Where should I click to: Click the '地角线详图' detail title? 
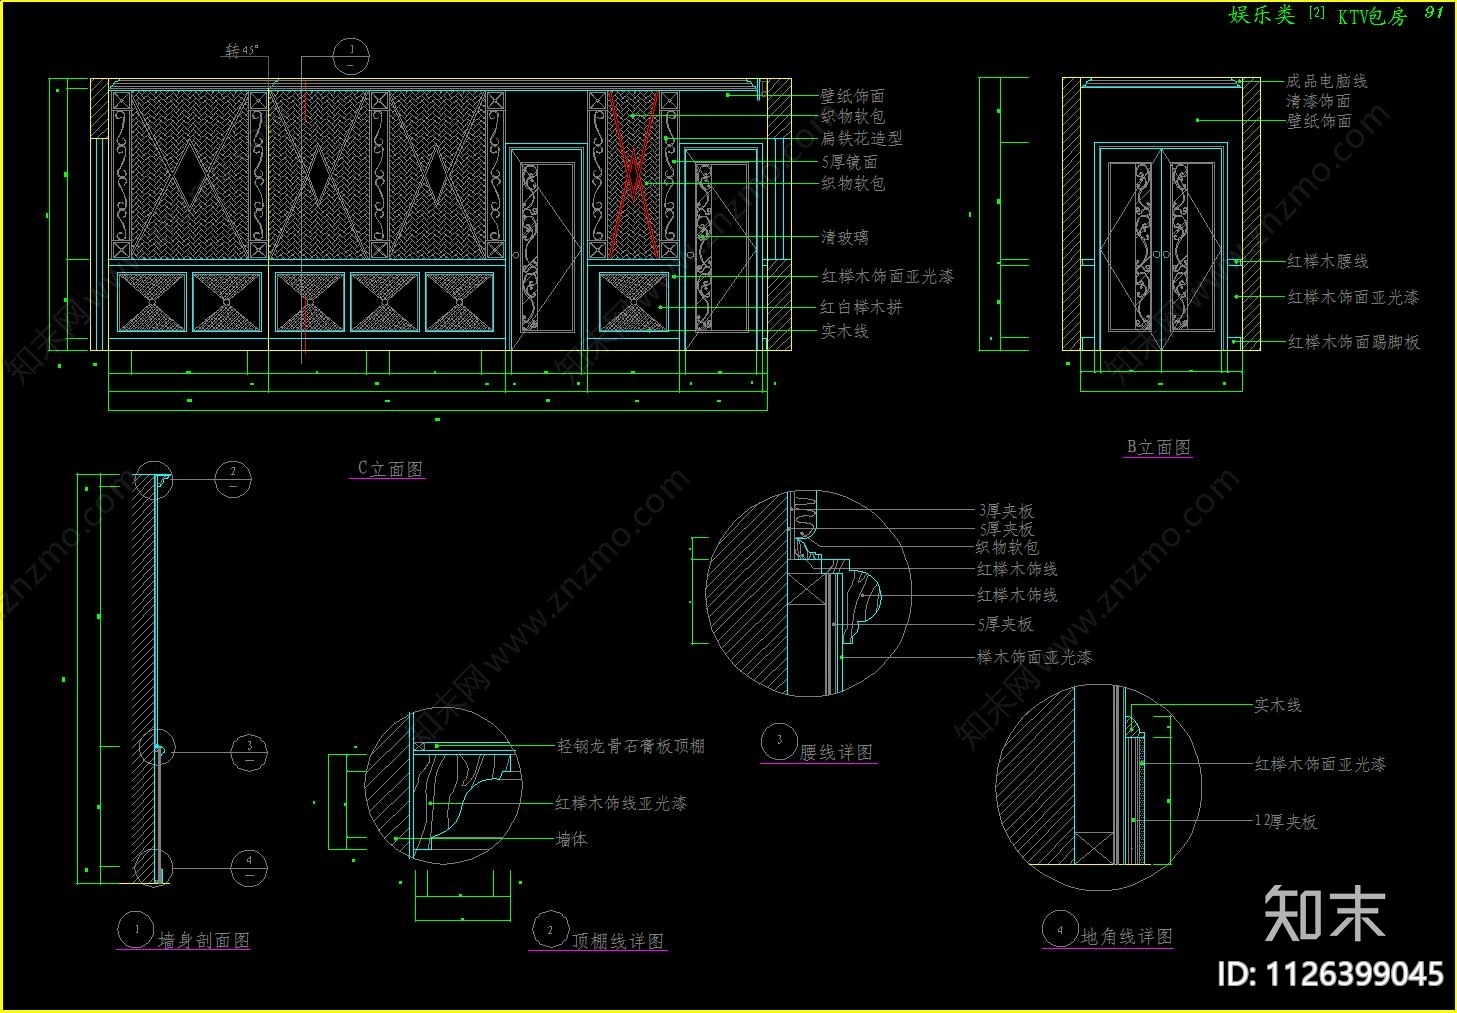(x=1126, y=937)
